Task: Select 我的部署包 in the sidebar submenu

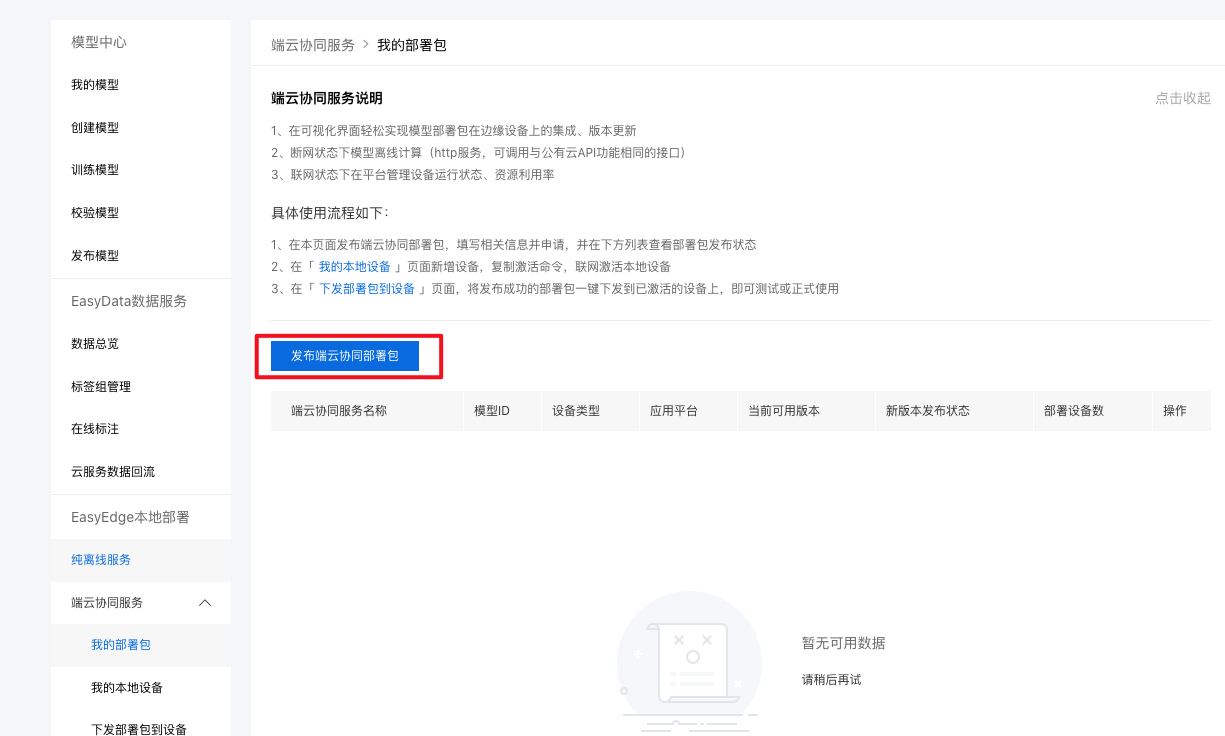Action: point(121,645)
